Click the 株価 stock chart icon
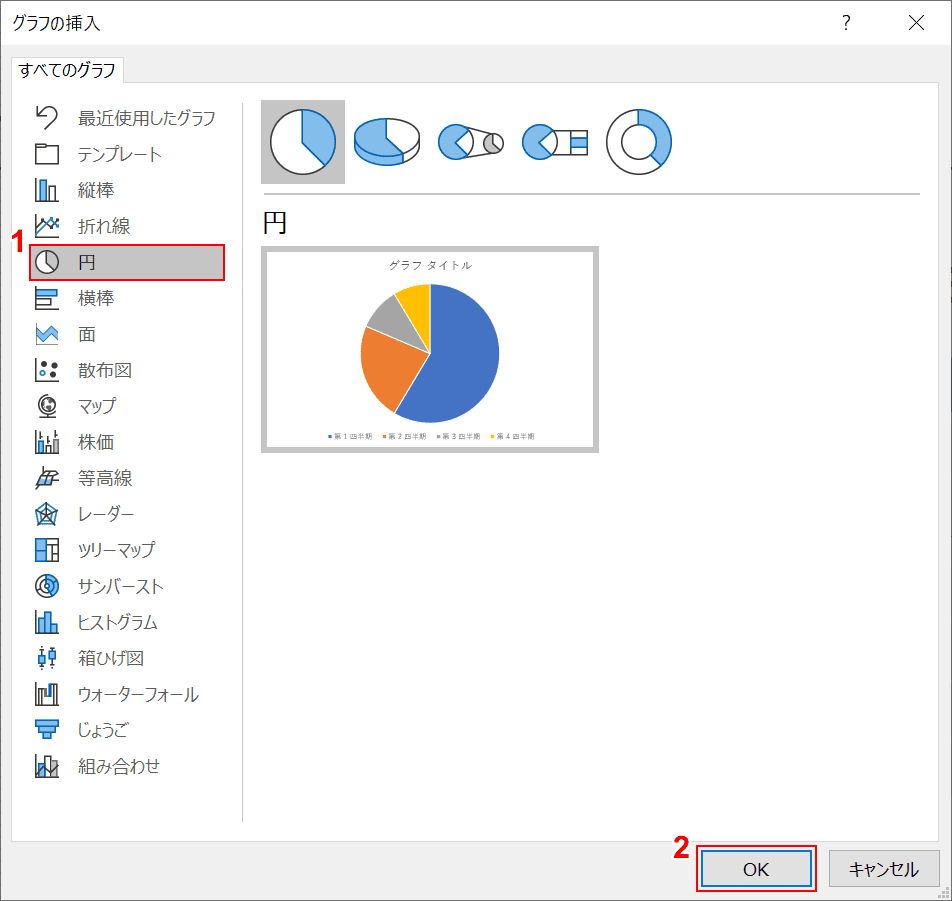 47,442
